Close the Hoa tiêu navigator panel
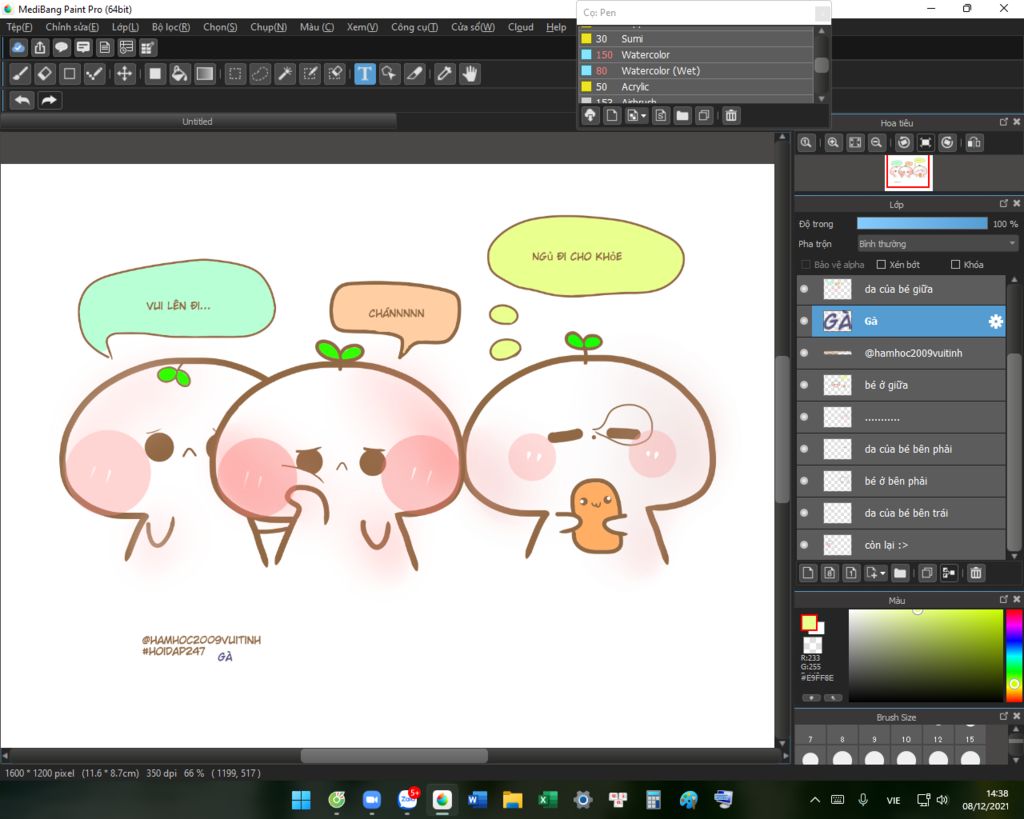Image resolution: width=1024 pixels, height=819 pixels. 1016,122
